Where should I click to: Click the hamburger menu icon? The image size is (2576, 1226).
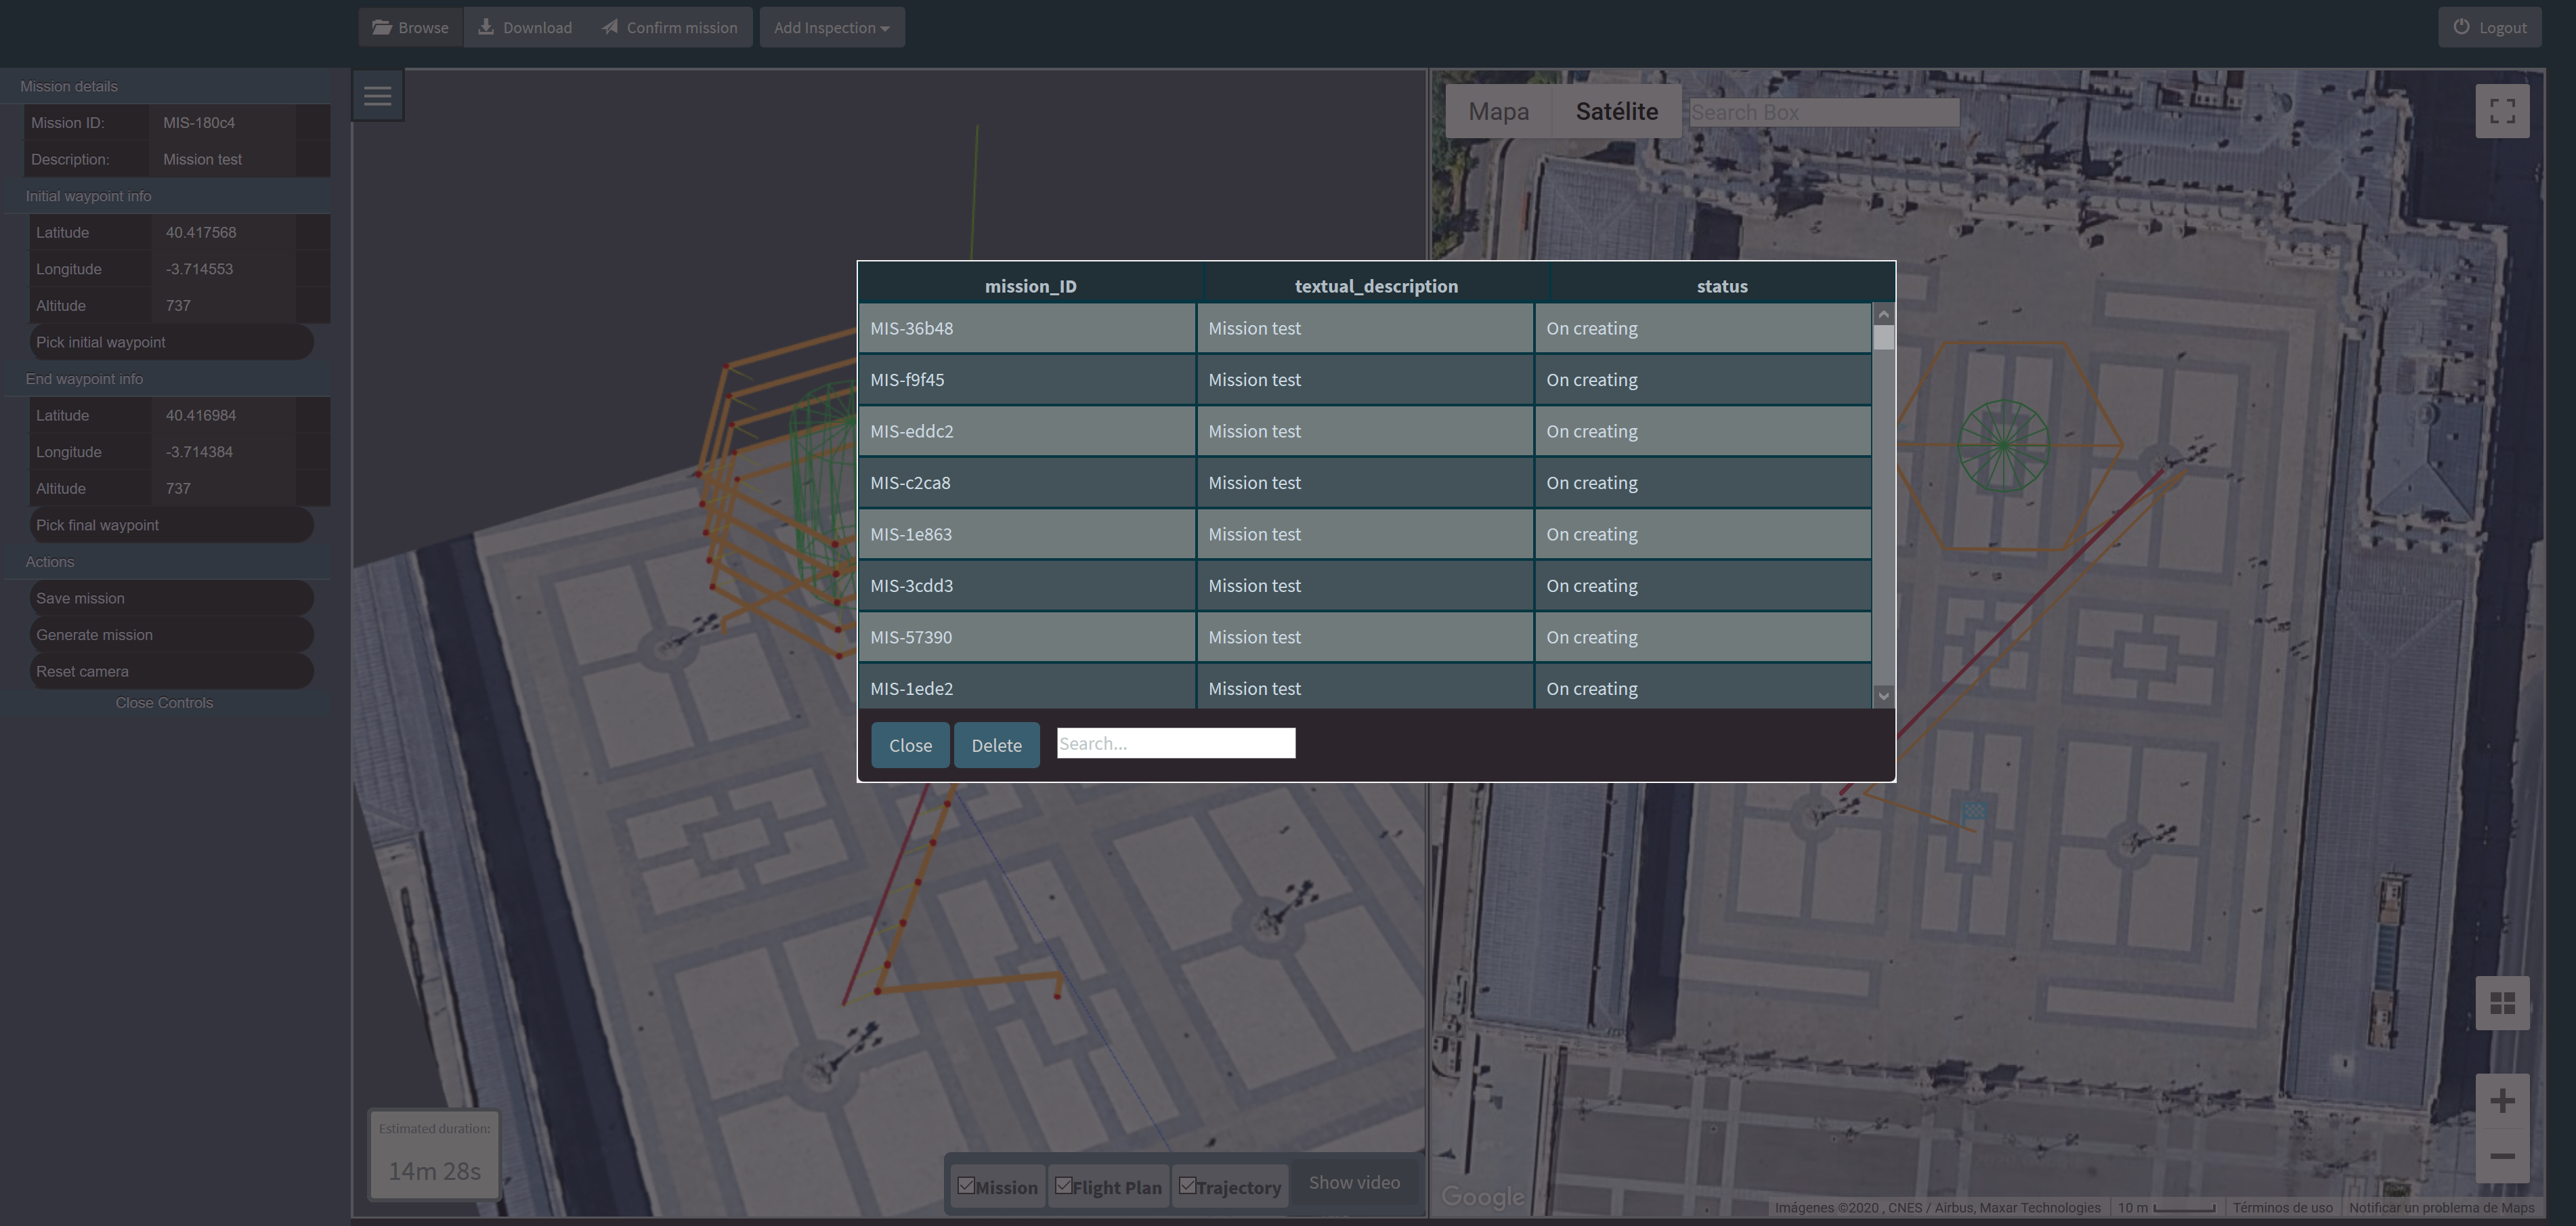coord(377,96)
